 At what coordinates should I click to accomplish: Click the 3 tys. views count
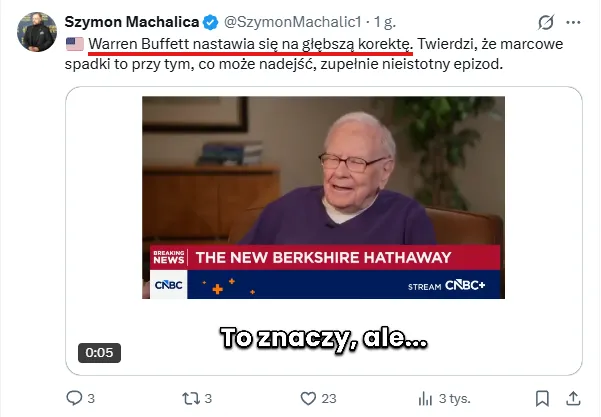pos(455,399)
